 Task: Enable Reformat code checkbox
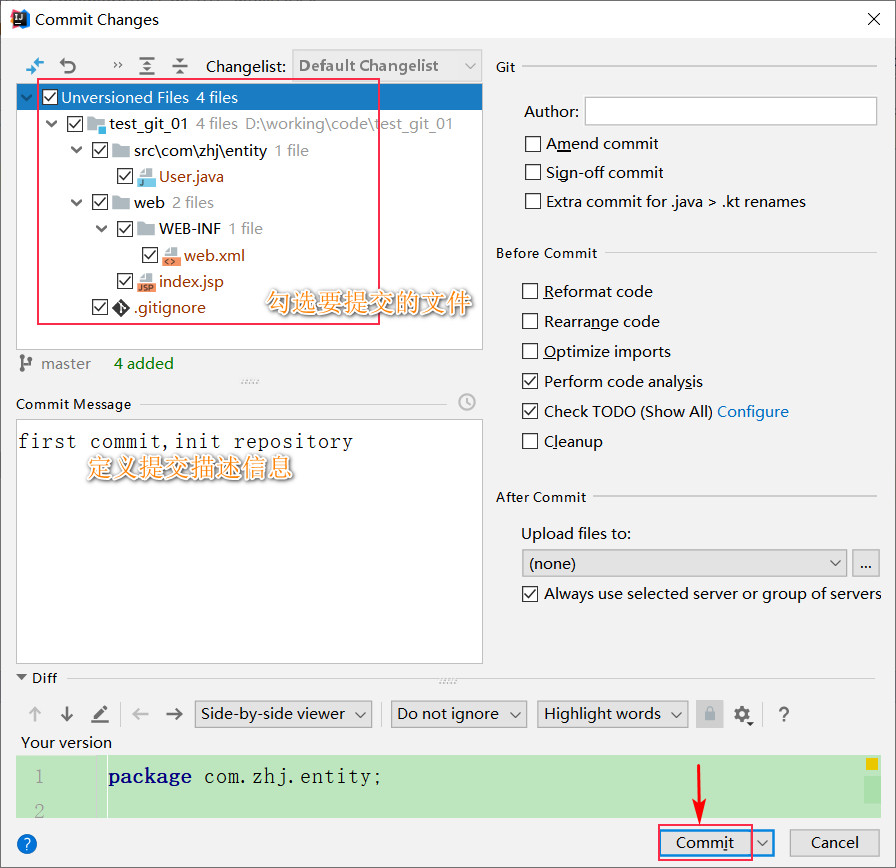(530, 291)
